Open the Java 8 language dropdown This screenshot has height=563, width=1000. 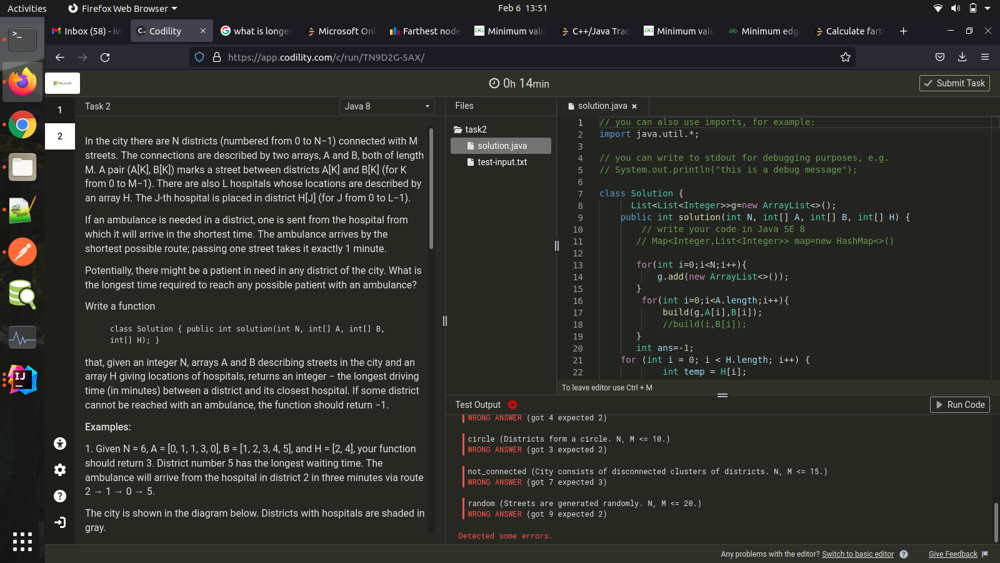point(386,106)
